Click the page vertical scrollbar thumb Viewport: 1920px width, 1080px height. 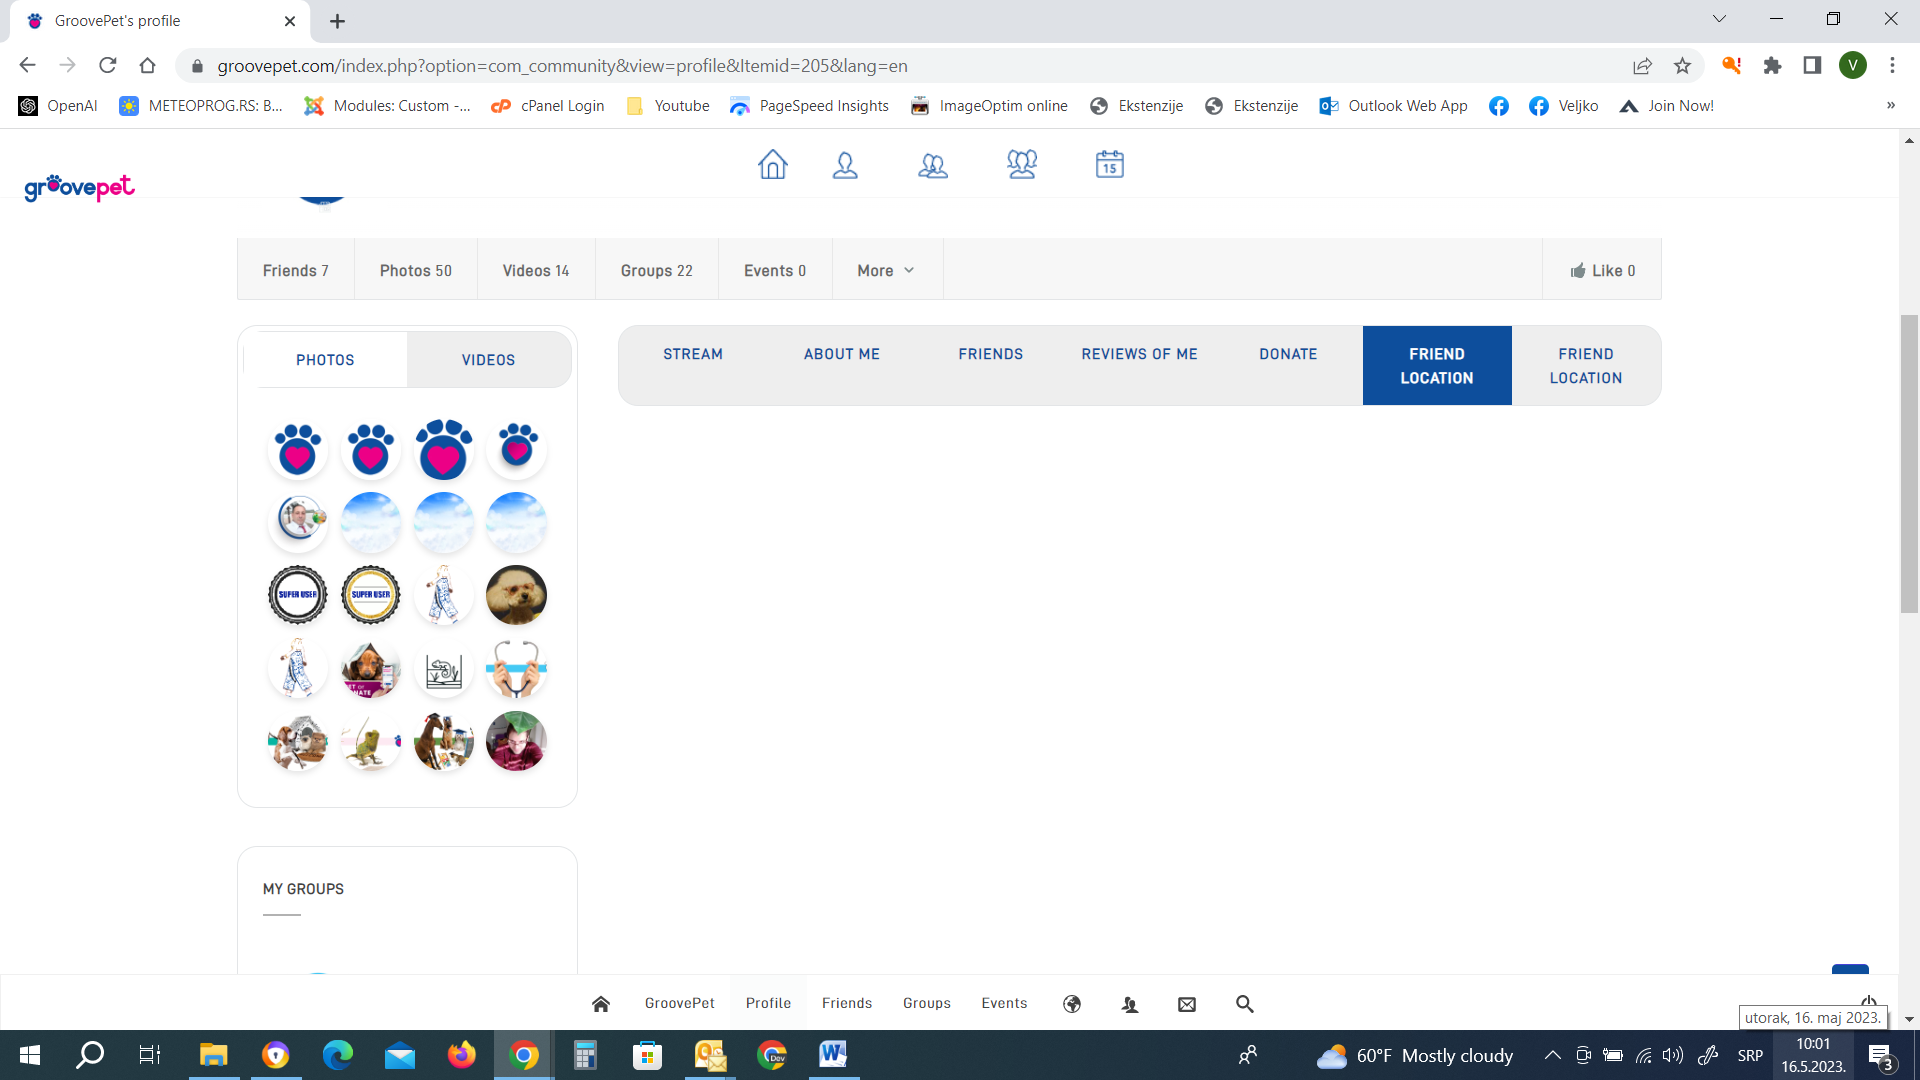[1909, 463]
